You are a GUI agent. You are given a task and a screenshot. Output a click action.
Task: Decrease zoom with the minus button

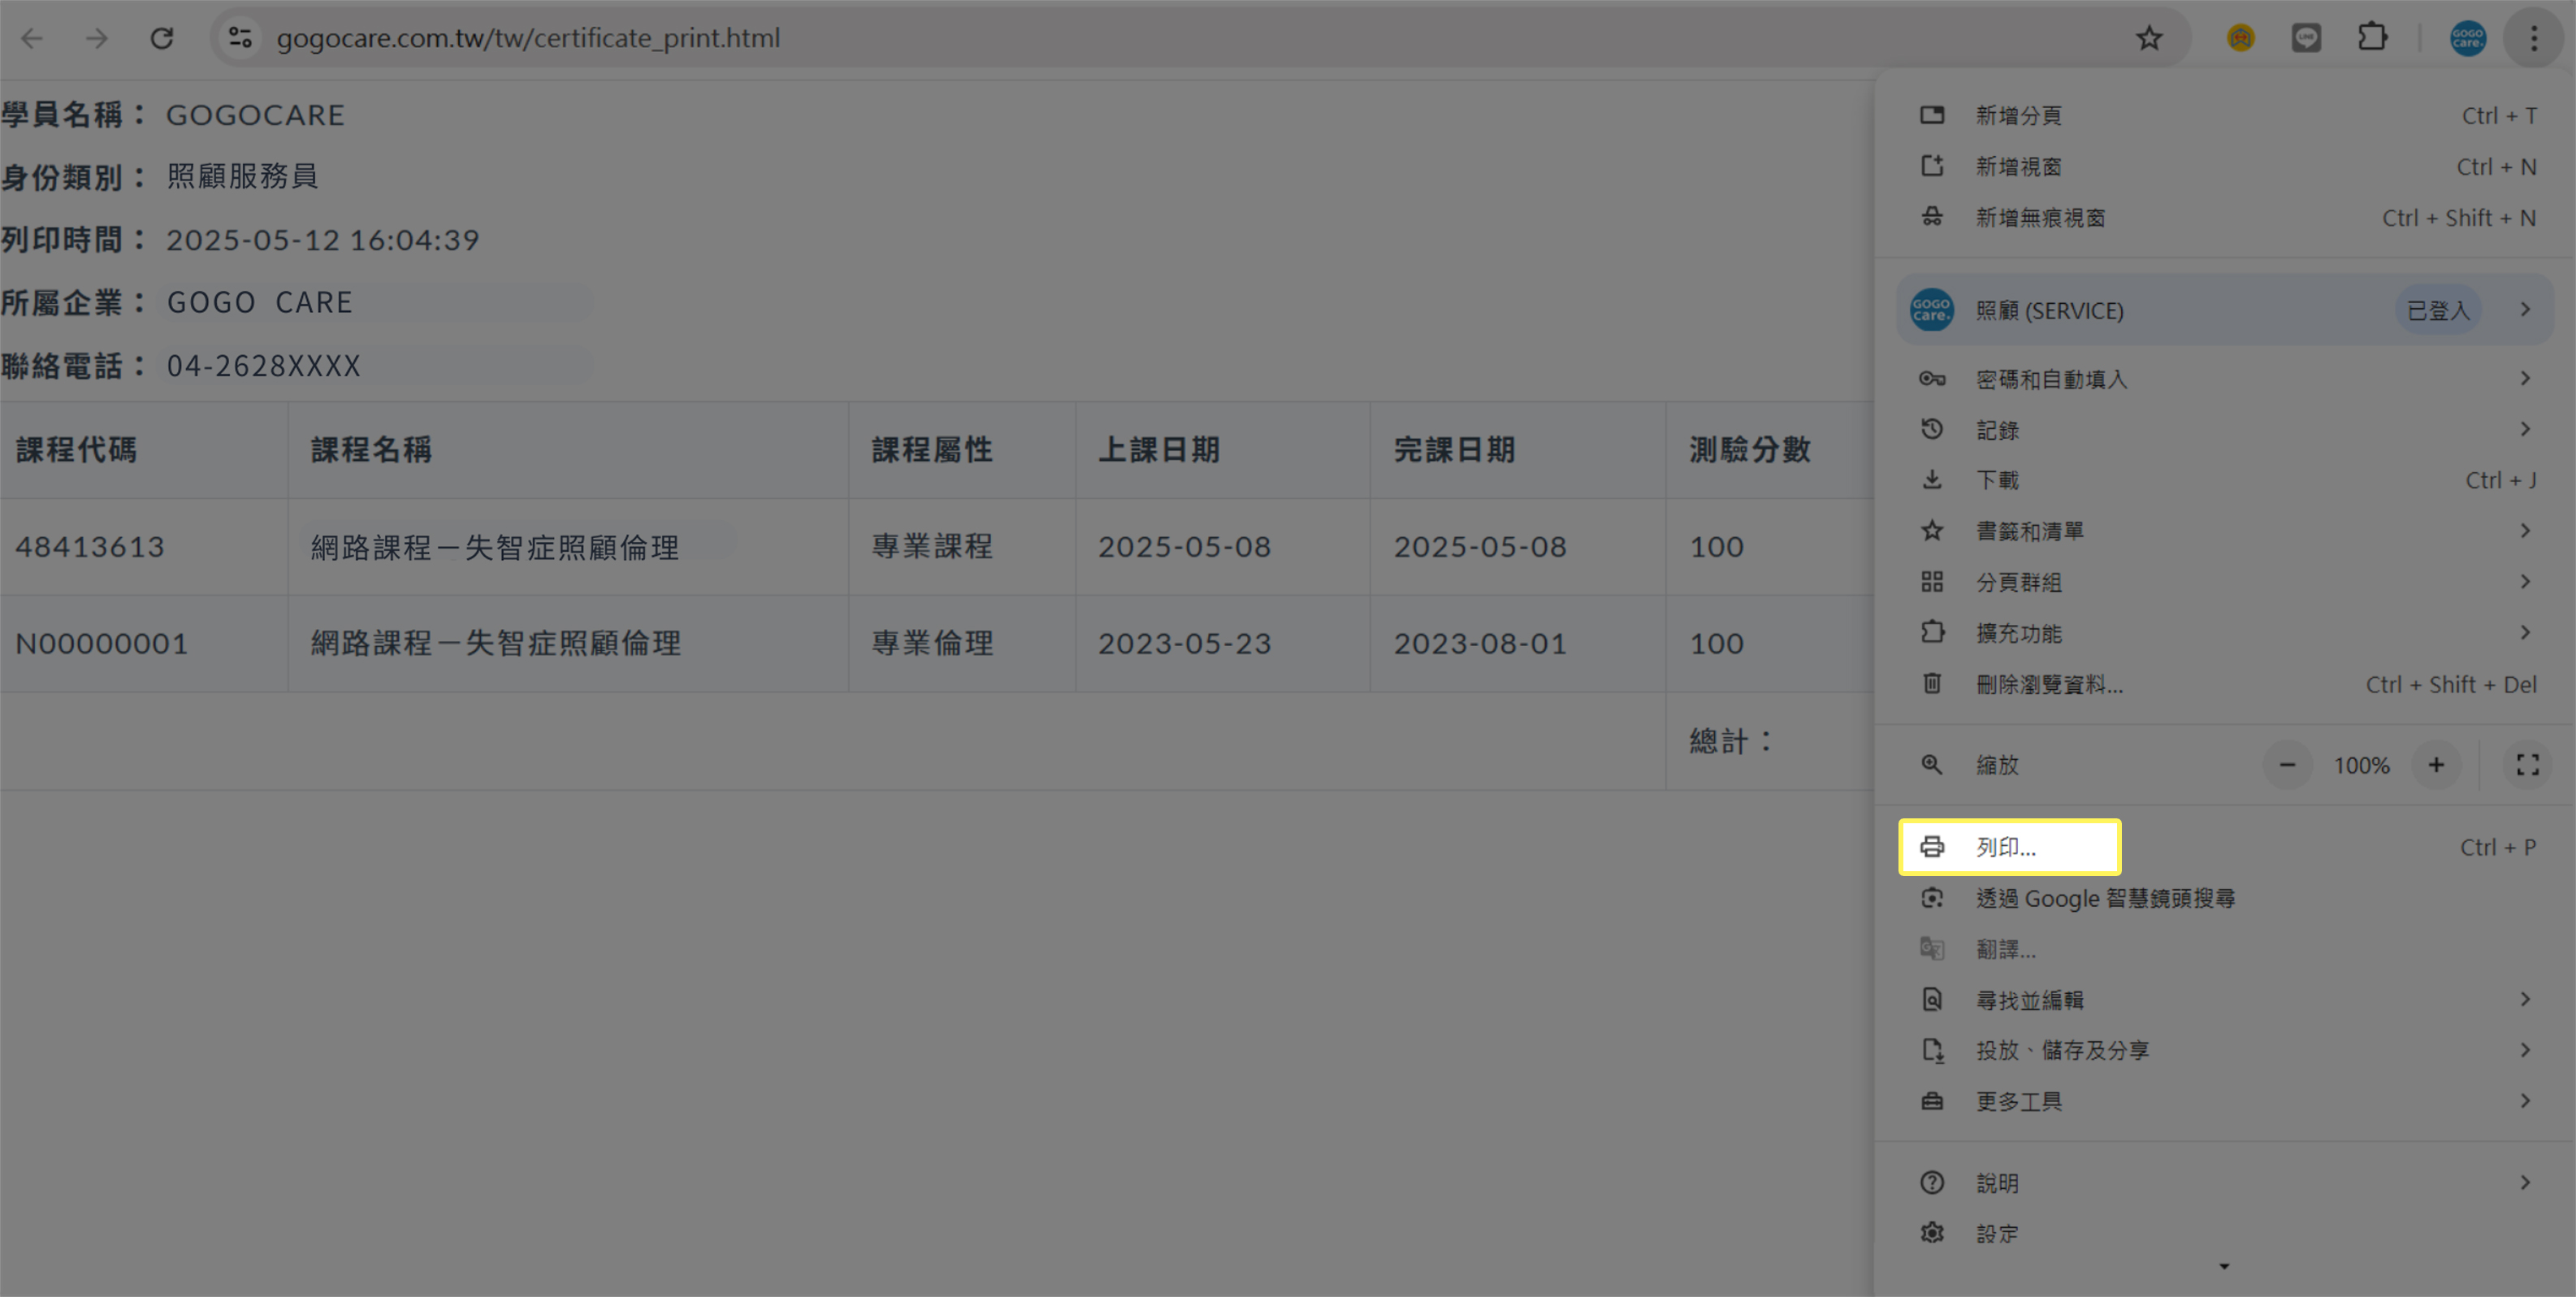tap(2287, 765)
